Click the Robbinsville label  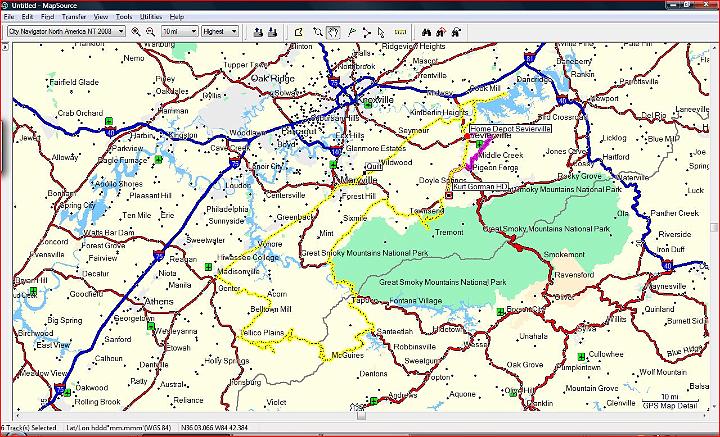click(x=415, y=347)
